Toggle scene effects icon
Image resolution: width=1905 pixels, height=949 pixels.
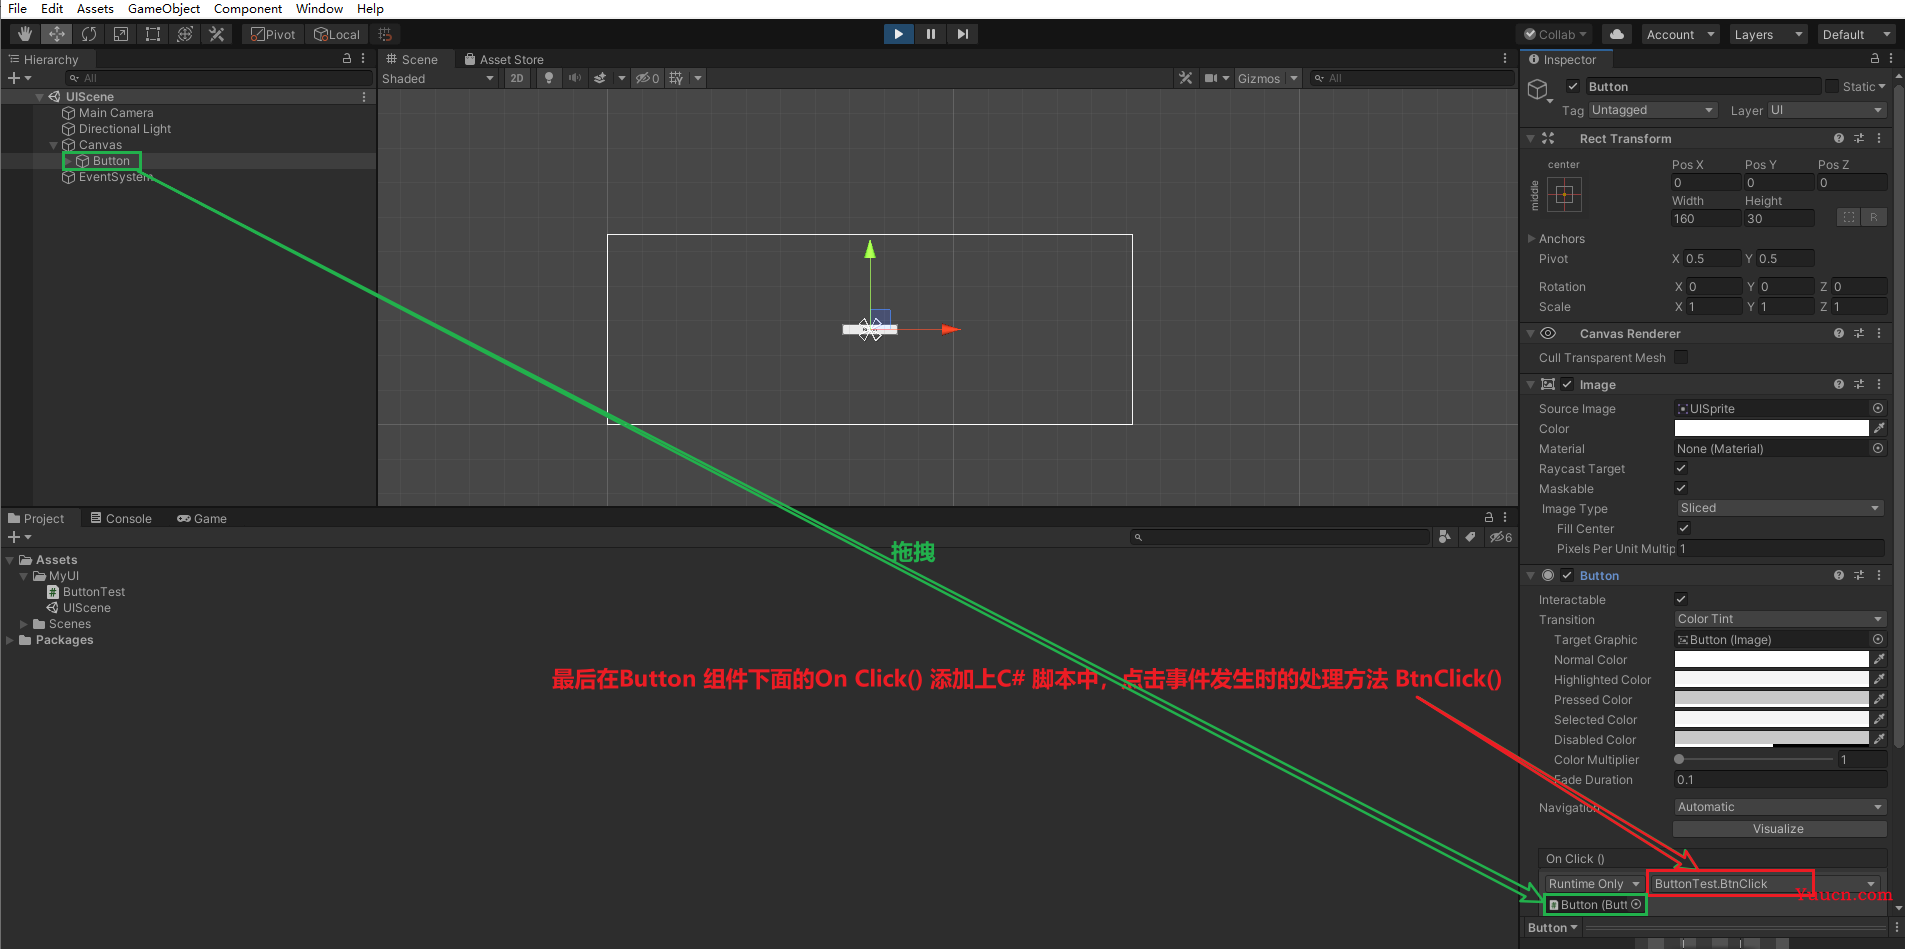(x=601, y=78)
